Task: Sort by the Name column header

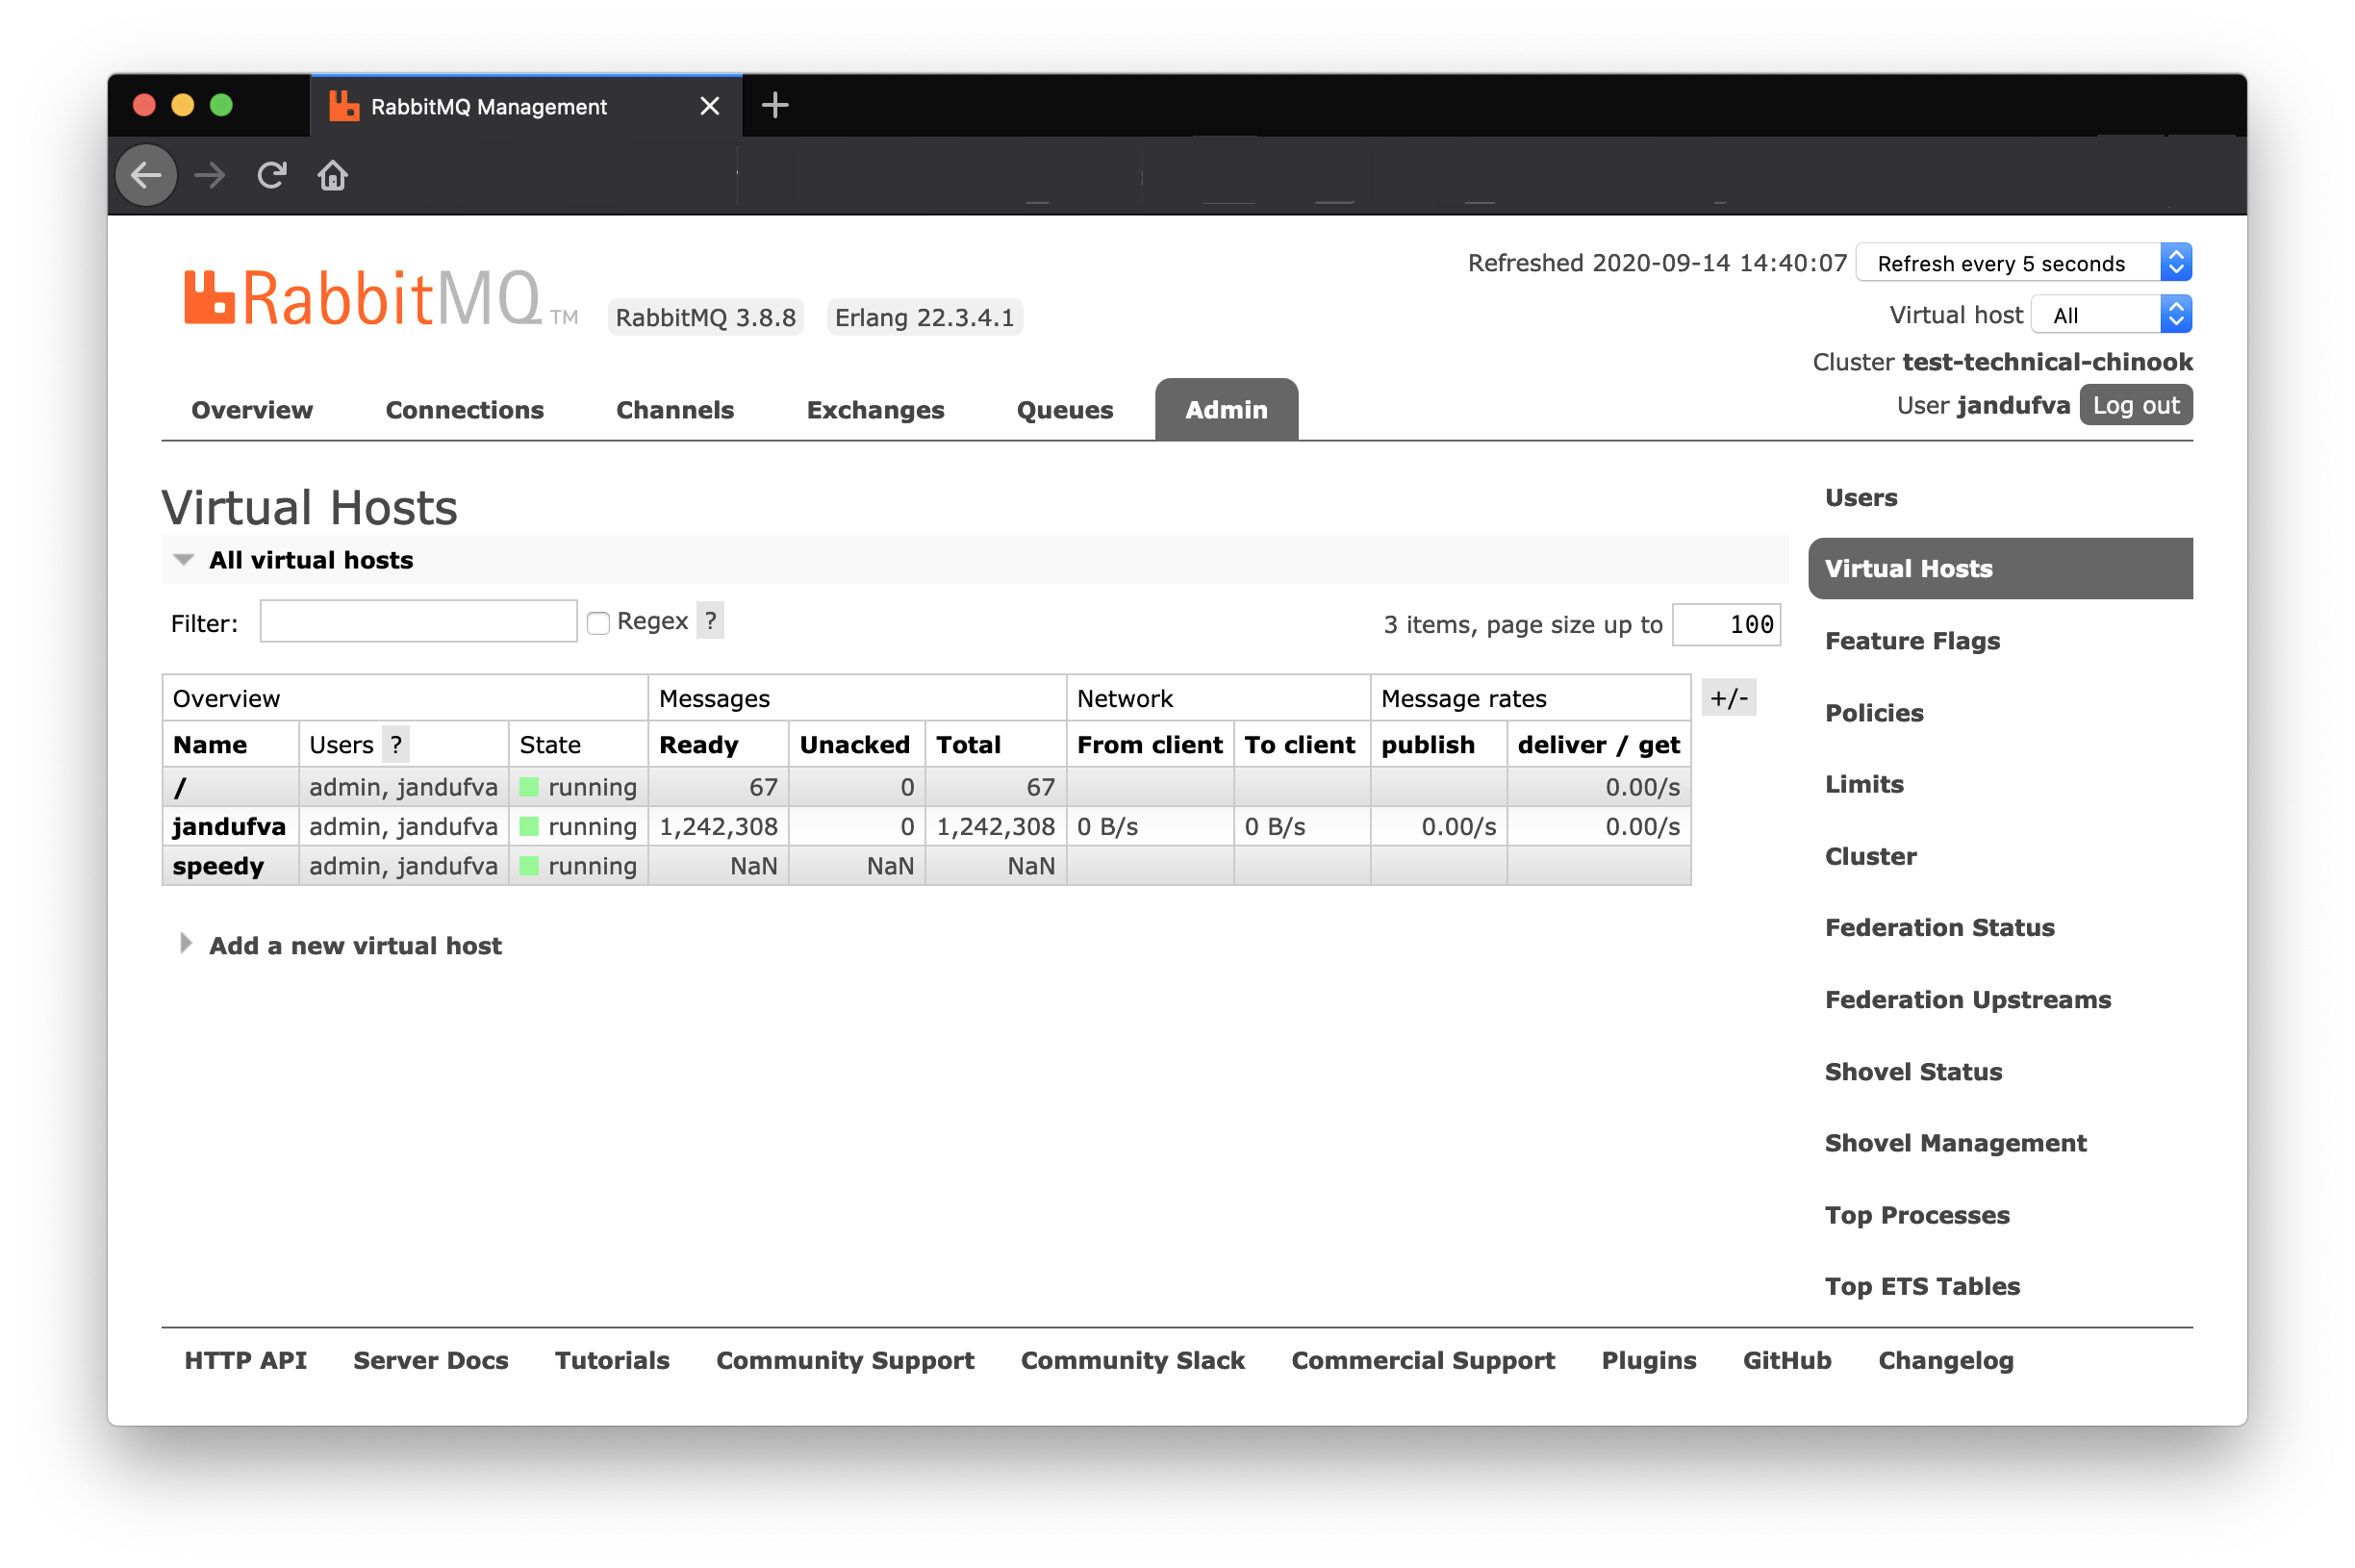Action: (x=210, y=744)
